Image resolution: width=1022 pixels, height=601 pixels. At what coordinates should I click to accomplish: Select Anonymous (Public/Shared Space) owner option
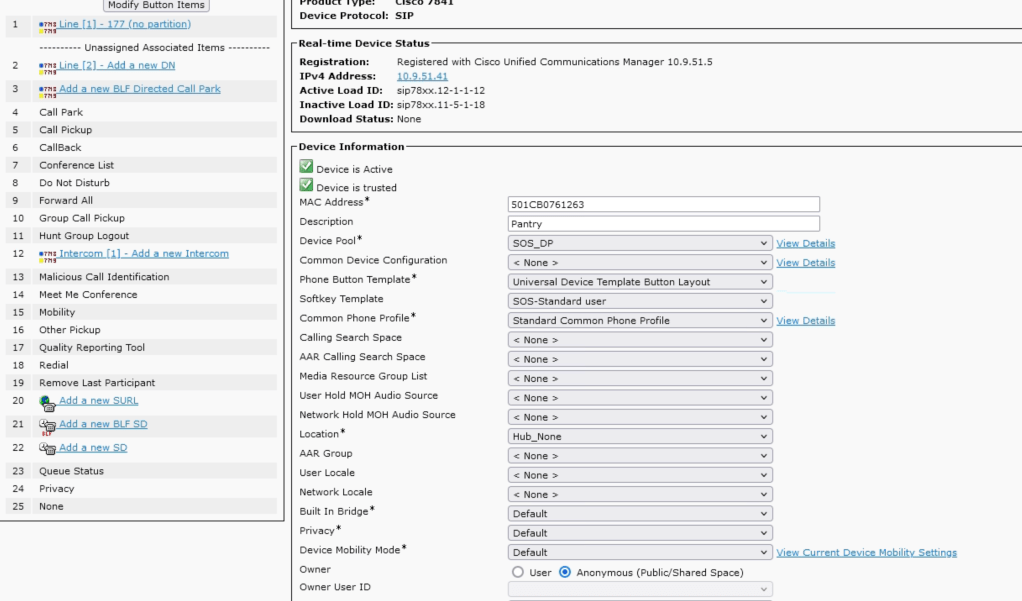click(x=565, y=572)
